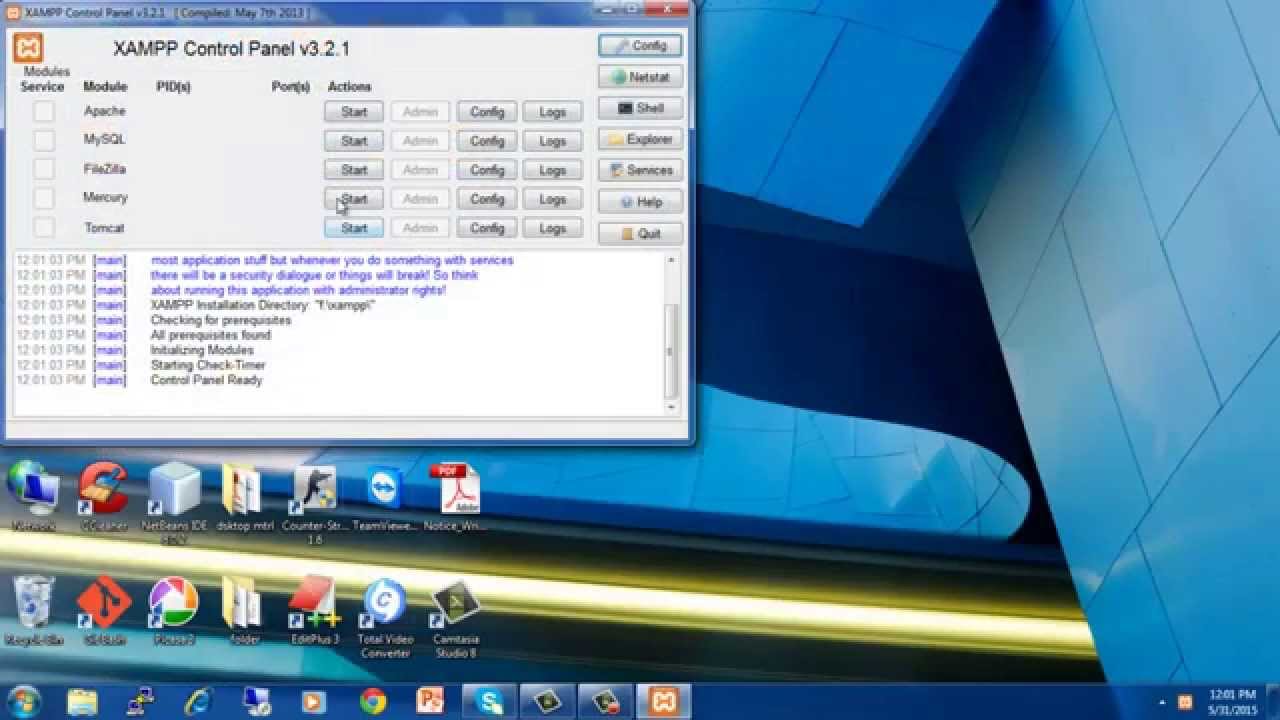View Logs for the MySQL module
Screen dimensions: 1280x720
click(x=553, y=141)
